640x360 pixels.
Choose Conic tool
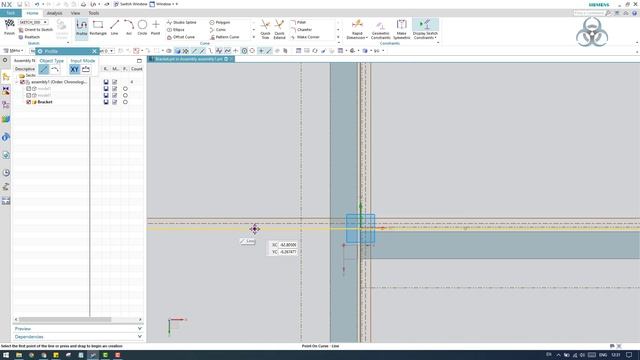pyautogui.click(x=218, y=30)
